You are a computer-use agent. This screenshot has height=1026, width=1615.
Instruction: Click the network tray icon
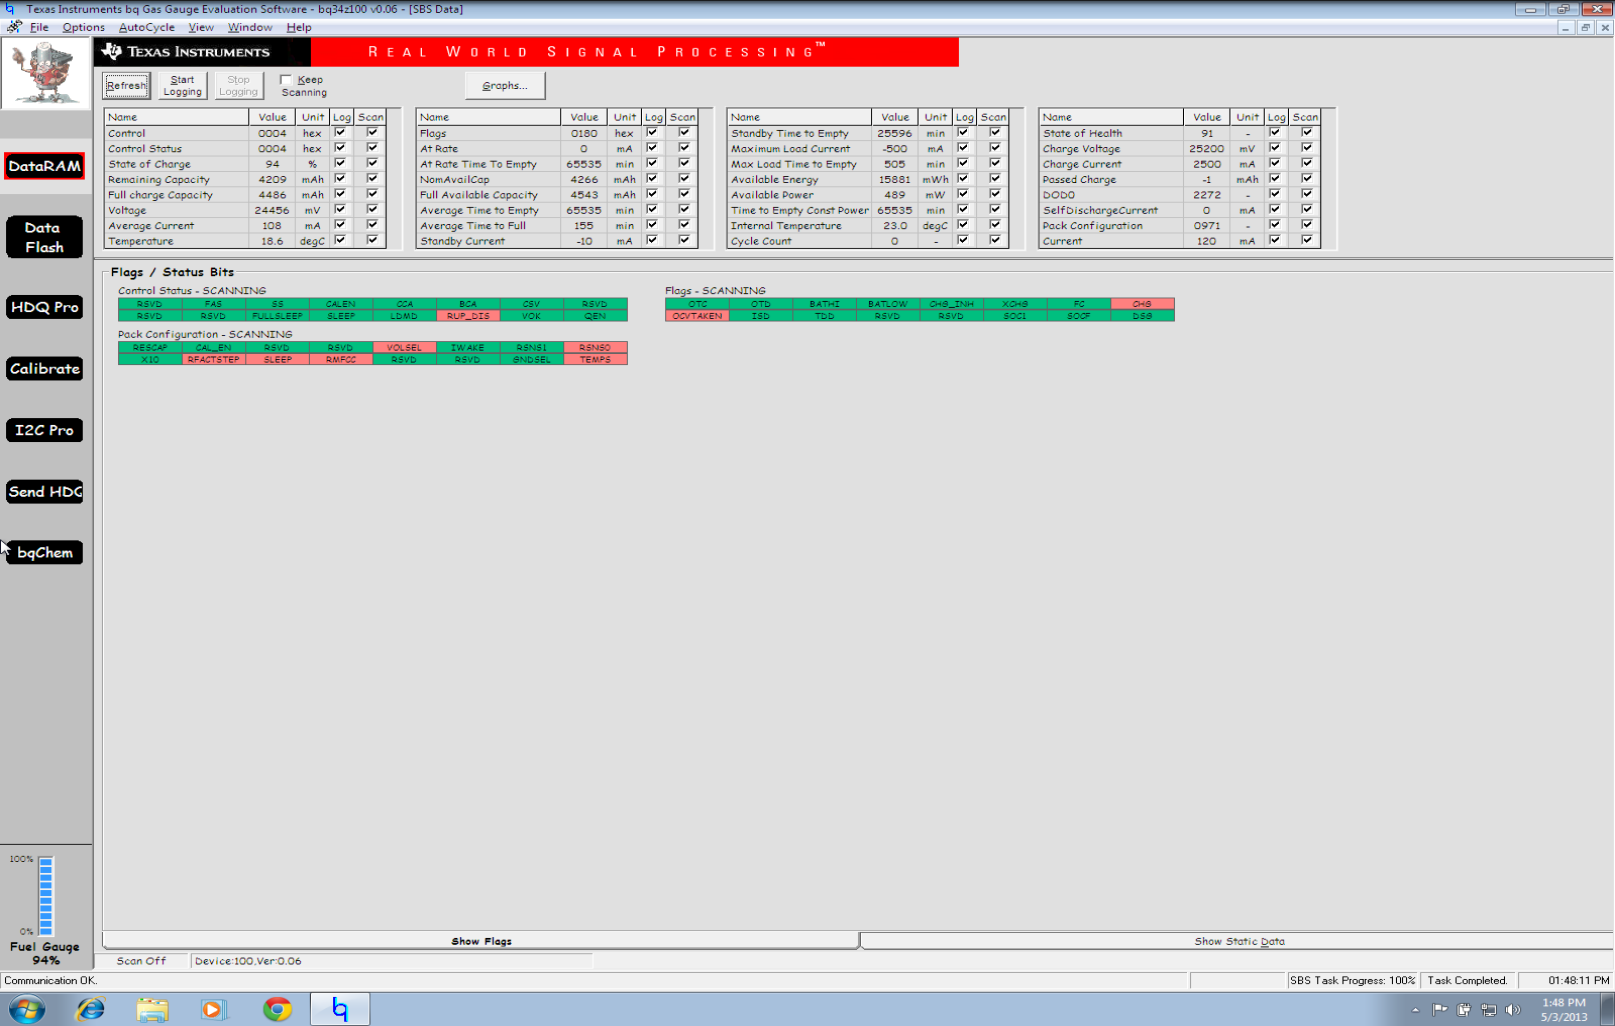pyautogui.click(x=1489, y=1010)
